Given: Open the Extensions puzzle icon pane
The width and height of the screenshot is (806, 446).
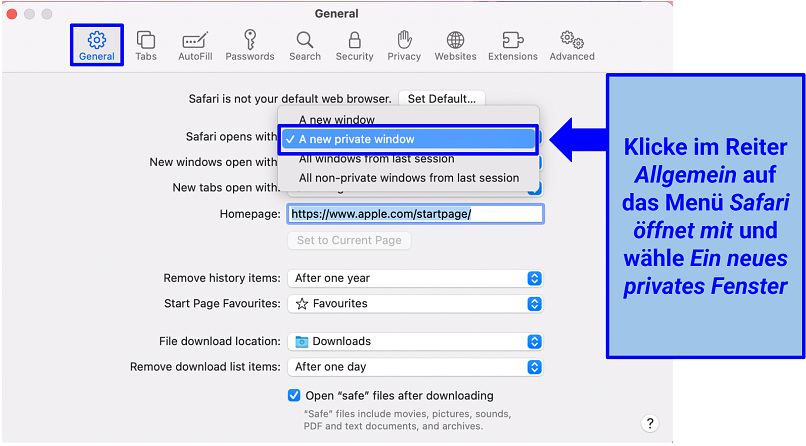Looking at the screenshot, I should coord(512,45).
